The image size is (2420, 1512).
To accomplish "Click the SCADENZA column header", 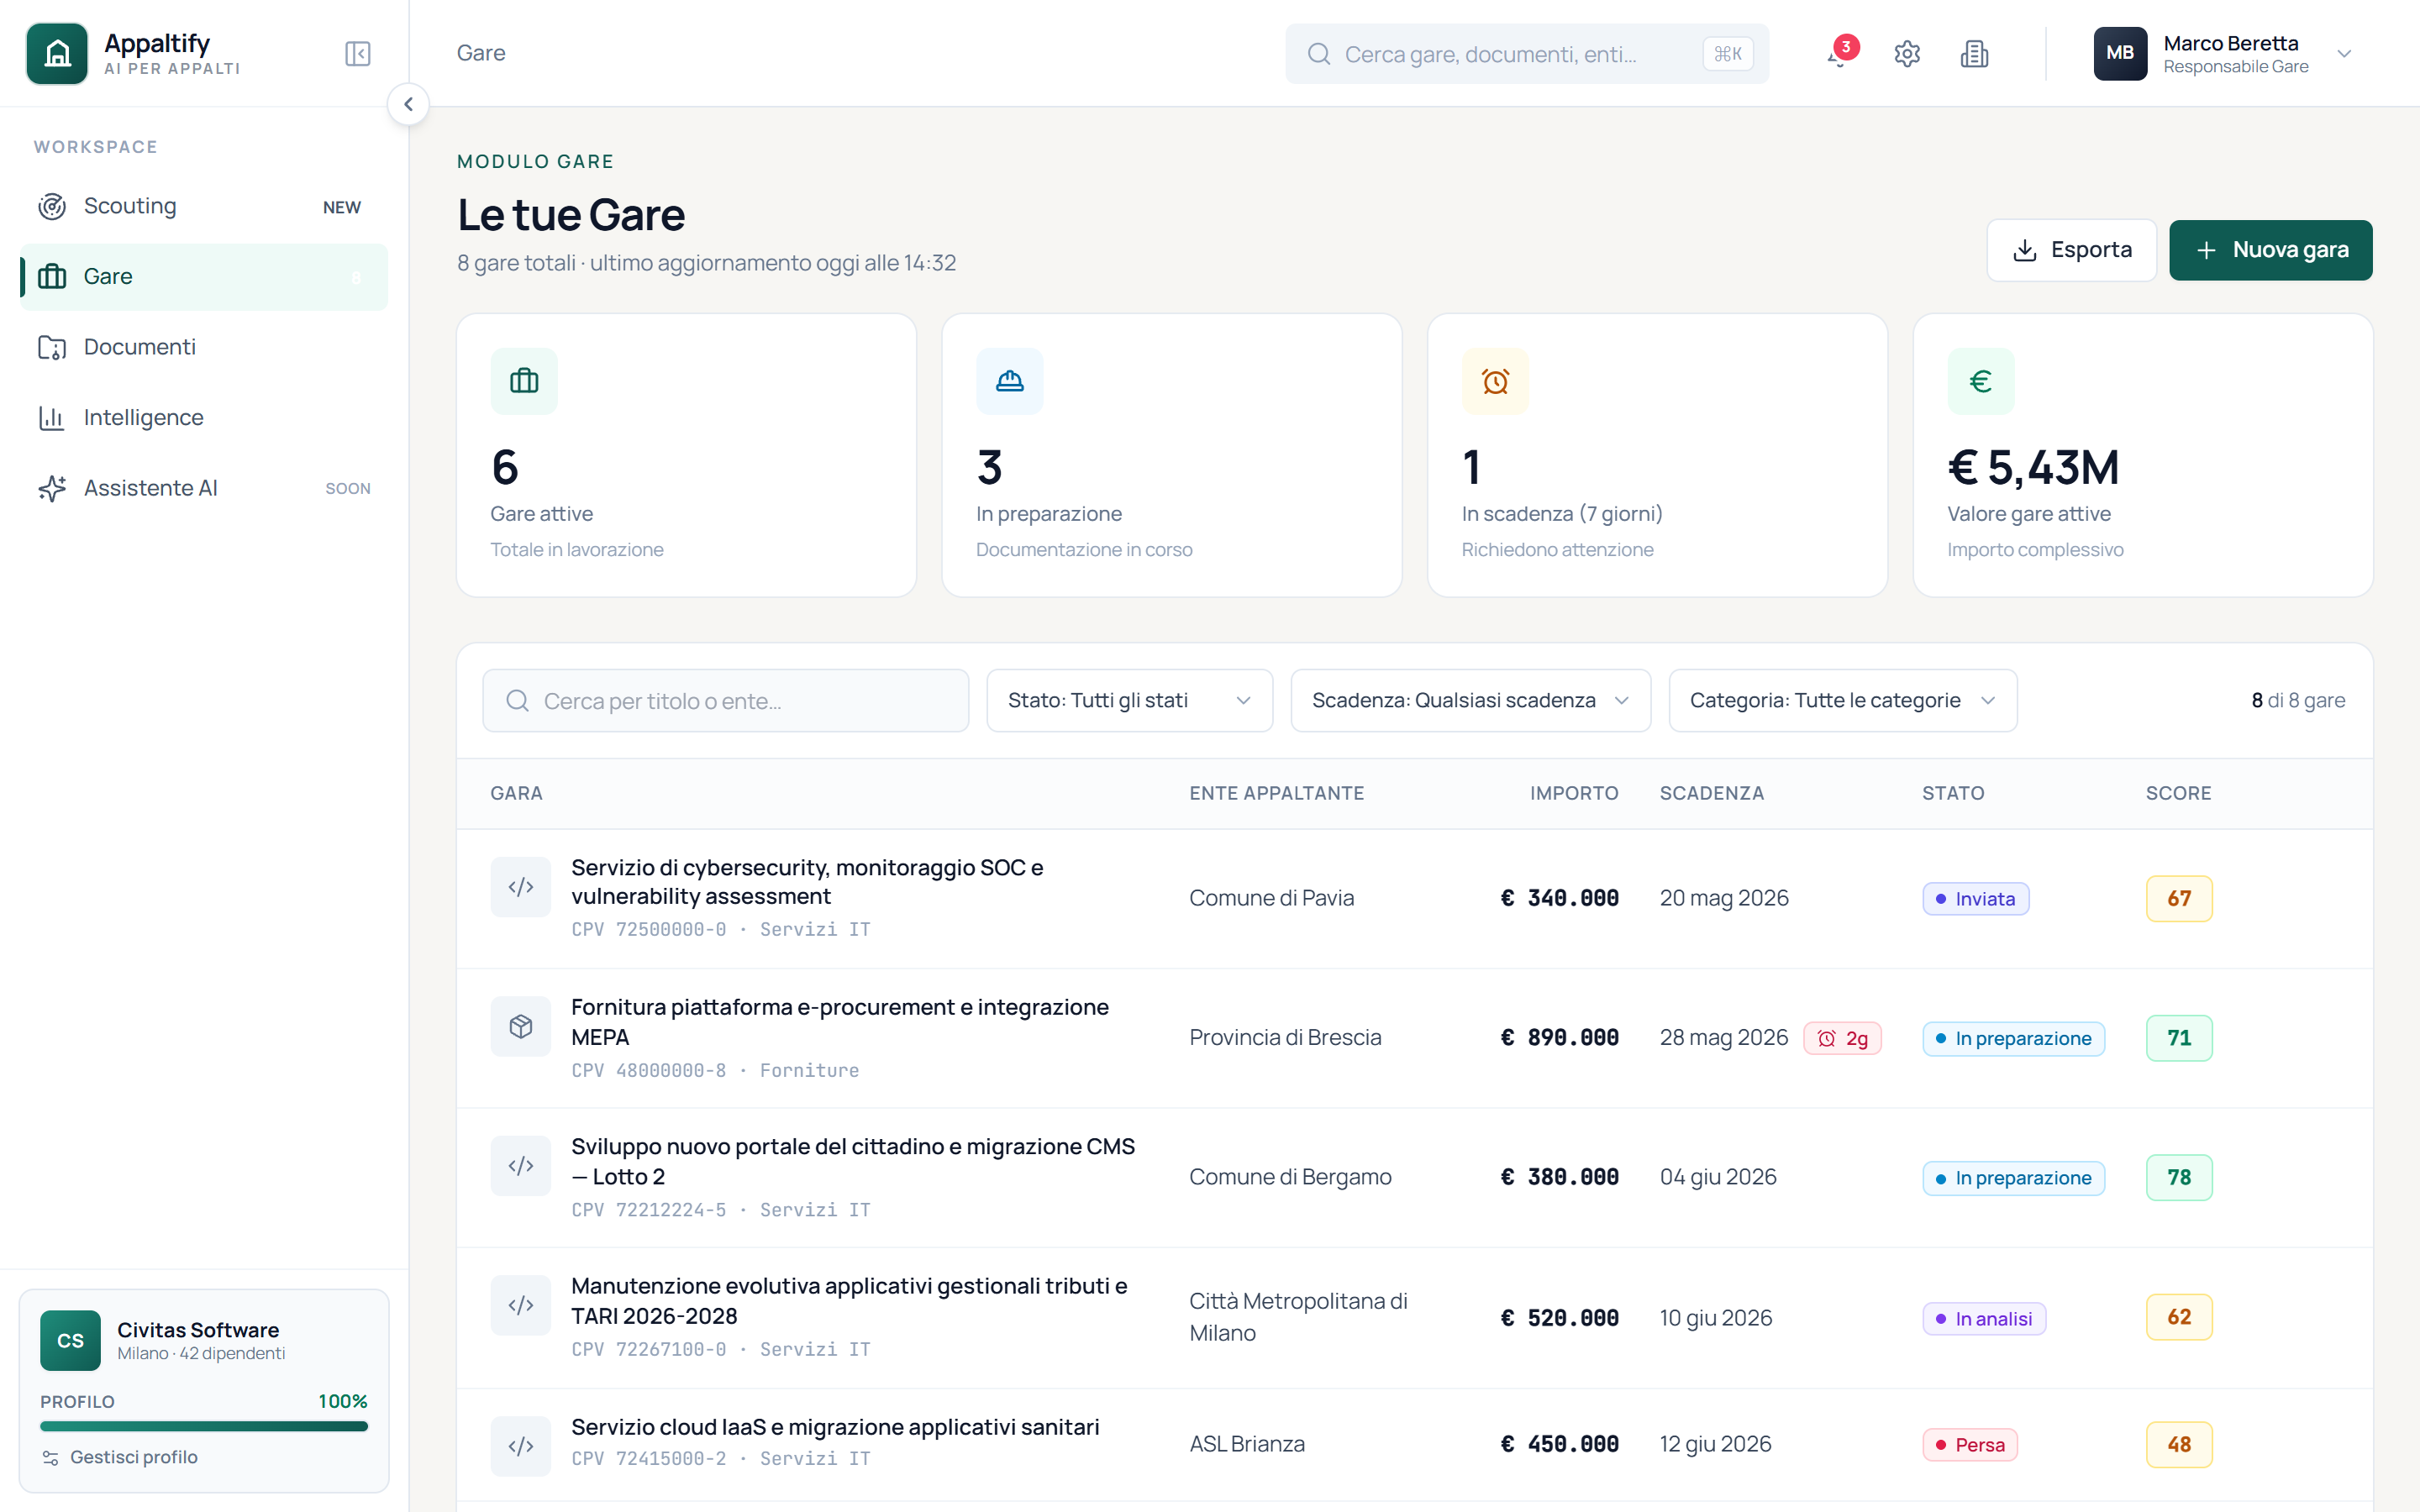I will 1711,794.
